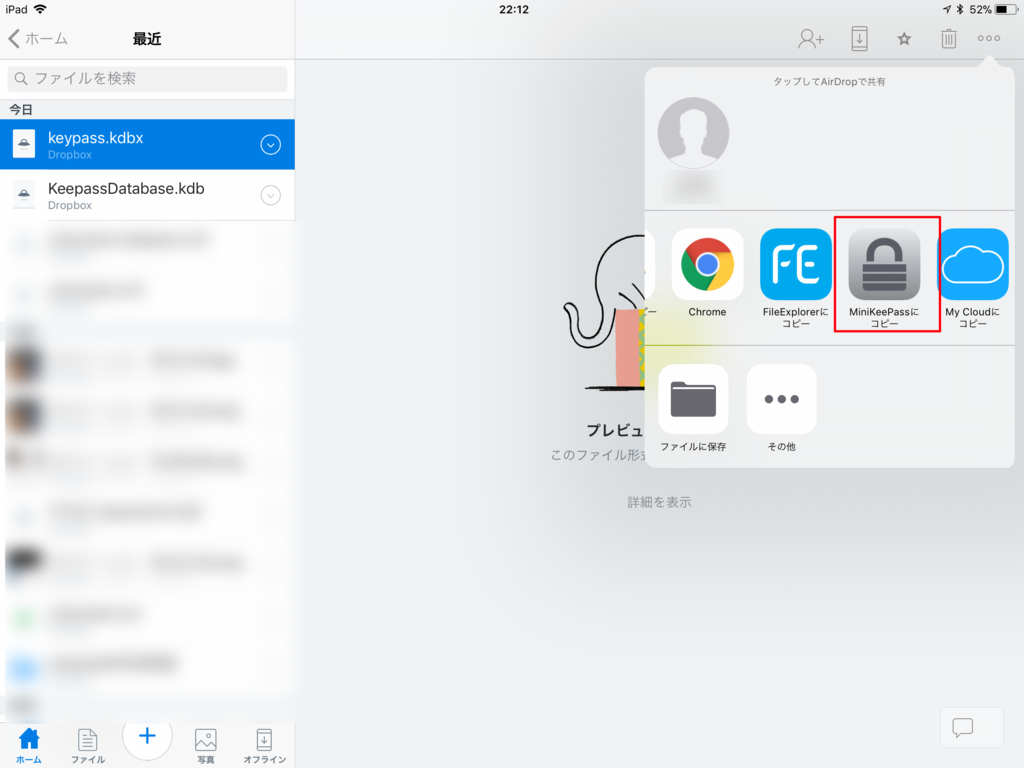This screenshot has width=1024, height=768.
Task: Open the comment bubble button
Action: pyautogui.click(x=963, y=727)
